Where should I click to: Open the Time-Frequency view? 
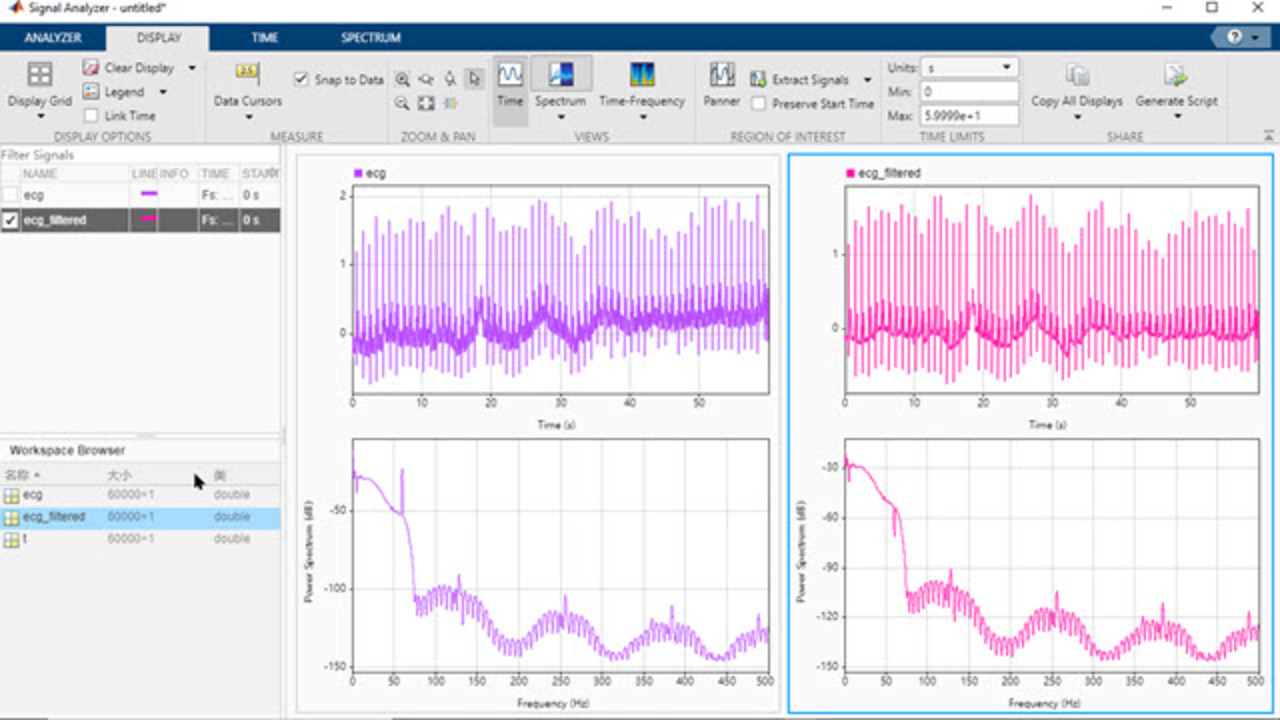coord(641,75)
